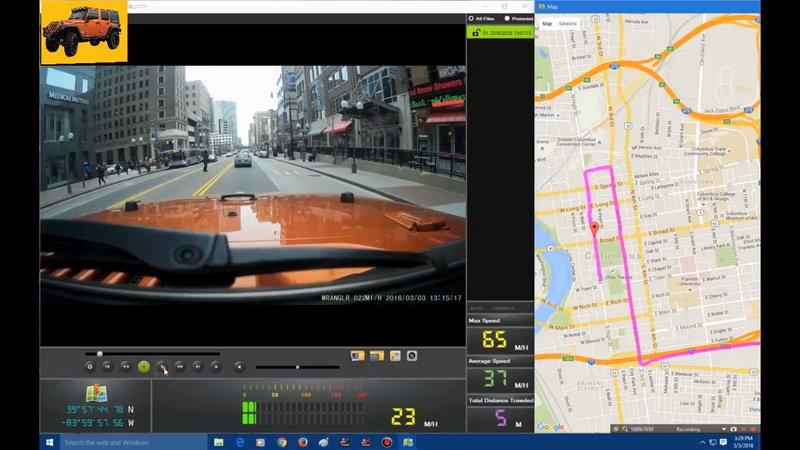Click the Max Speed 65 readout
Viewport: 800px width, 450px height.
pos(494,339)
